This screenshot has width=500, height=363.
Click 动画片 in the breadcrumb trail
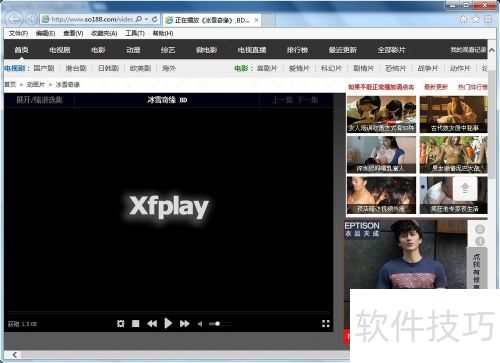pyautogui.click(x=36, y=85)
